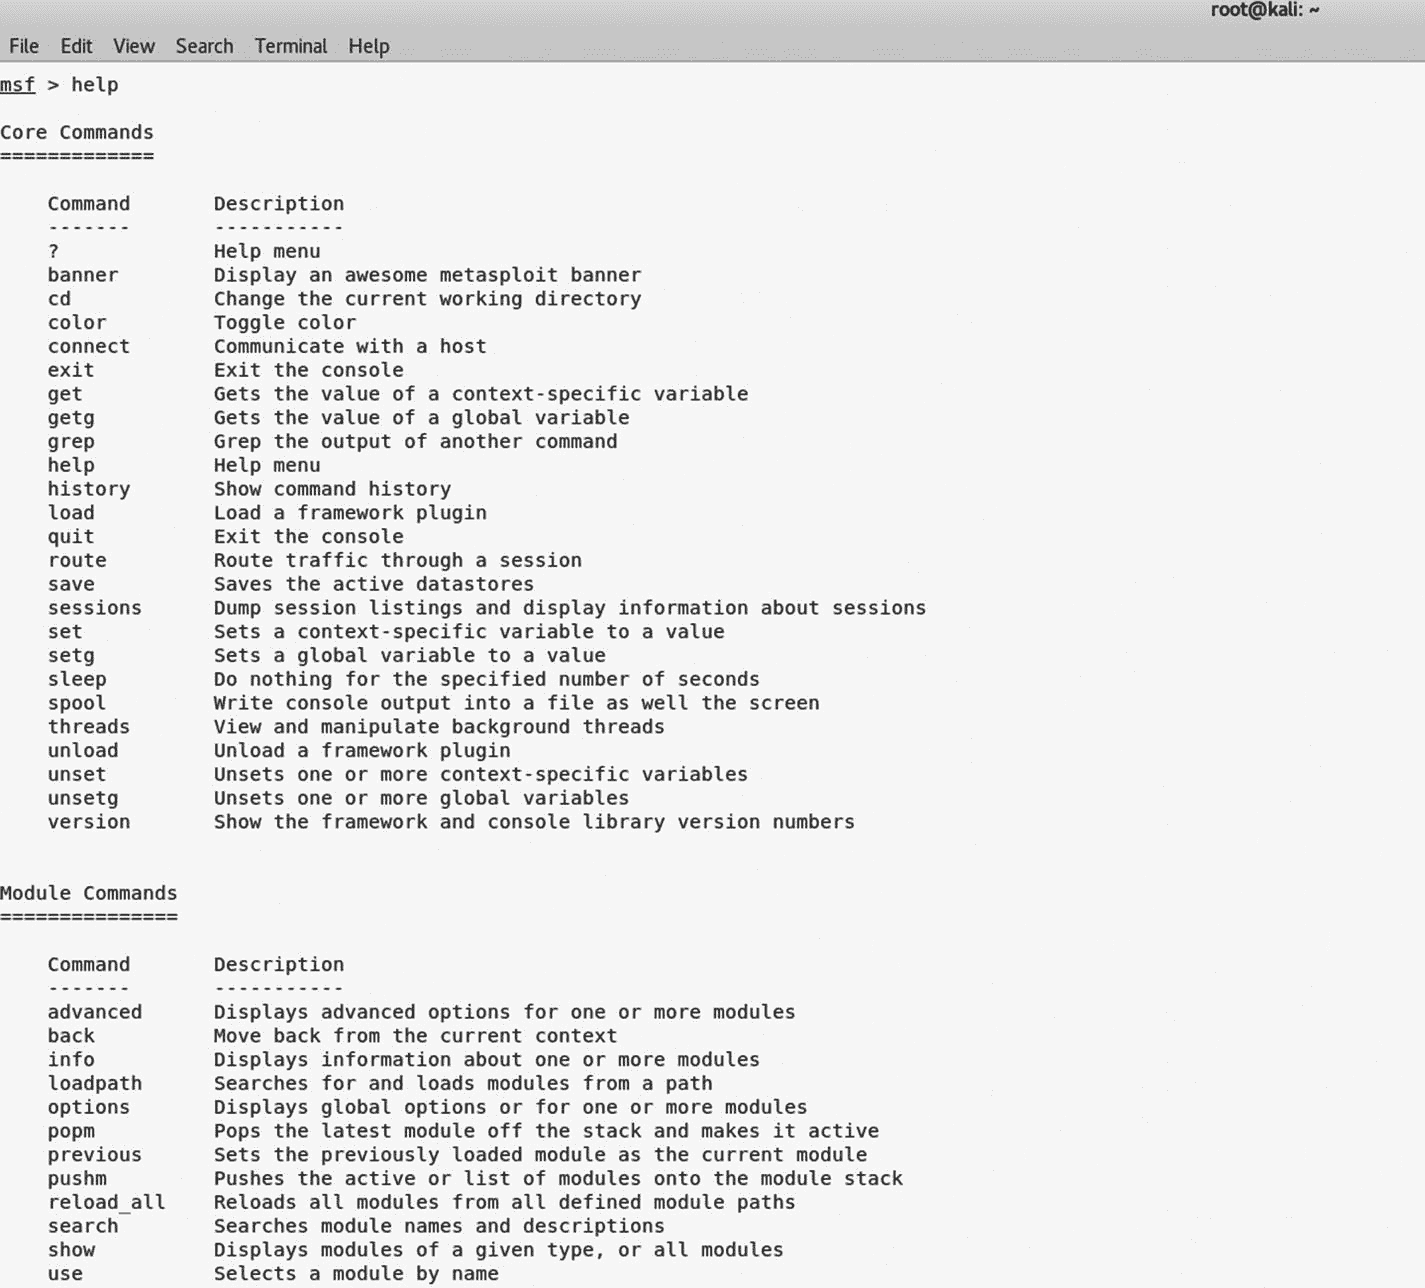
Task: Click 'View and manipulate background threads'
Action: click(x=439, y=727)
